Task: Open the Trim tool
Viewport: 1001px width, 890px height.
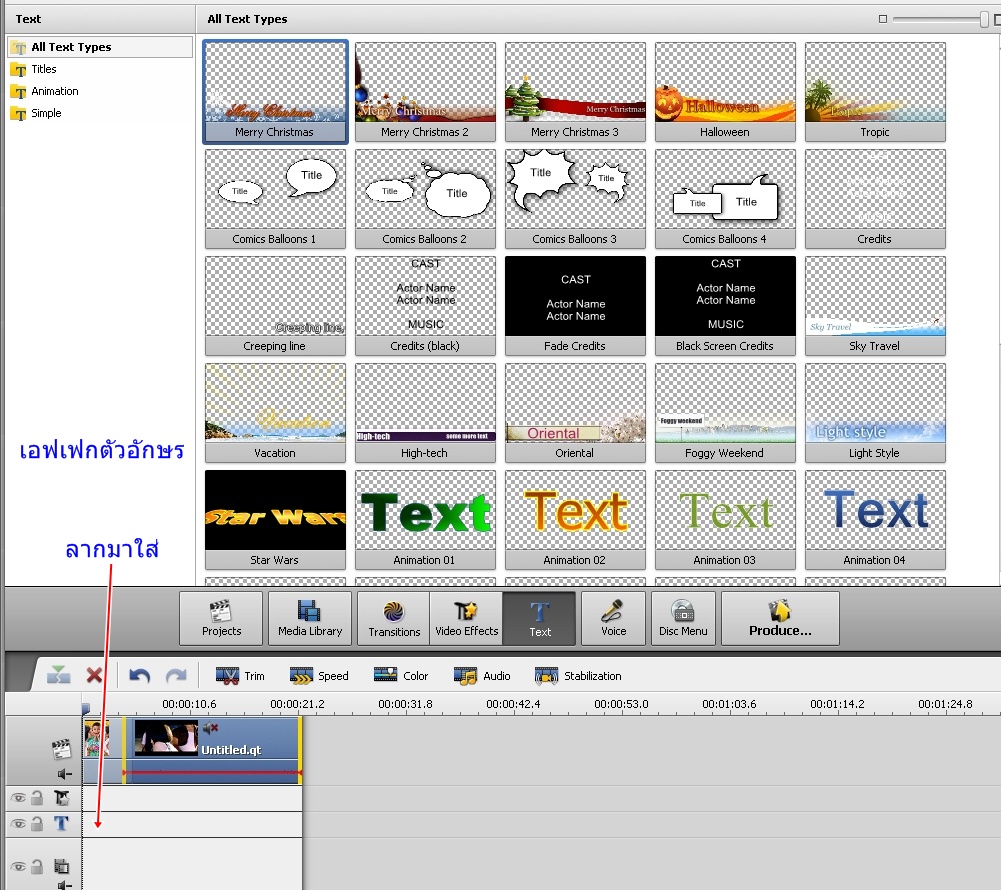Action: [240, 675]
